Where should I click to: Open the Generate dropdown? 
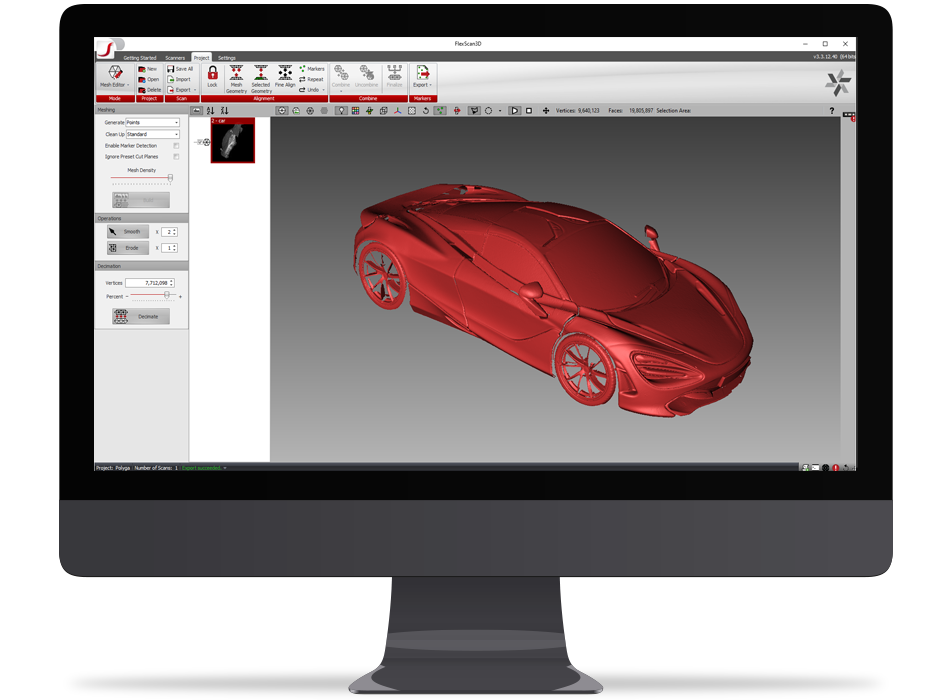(153, 123)
